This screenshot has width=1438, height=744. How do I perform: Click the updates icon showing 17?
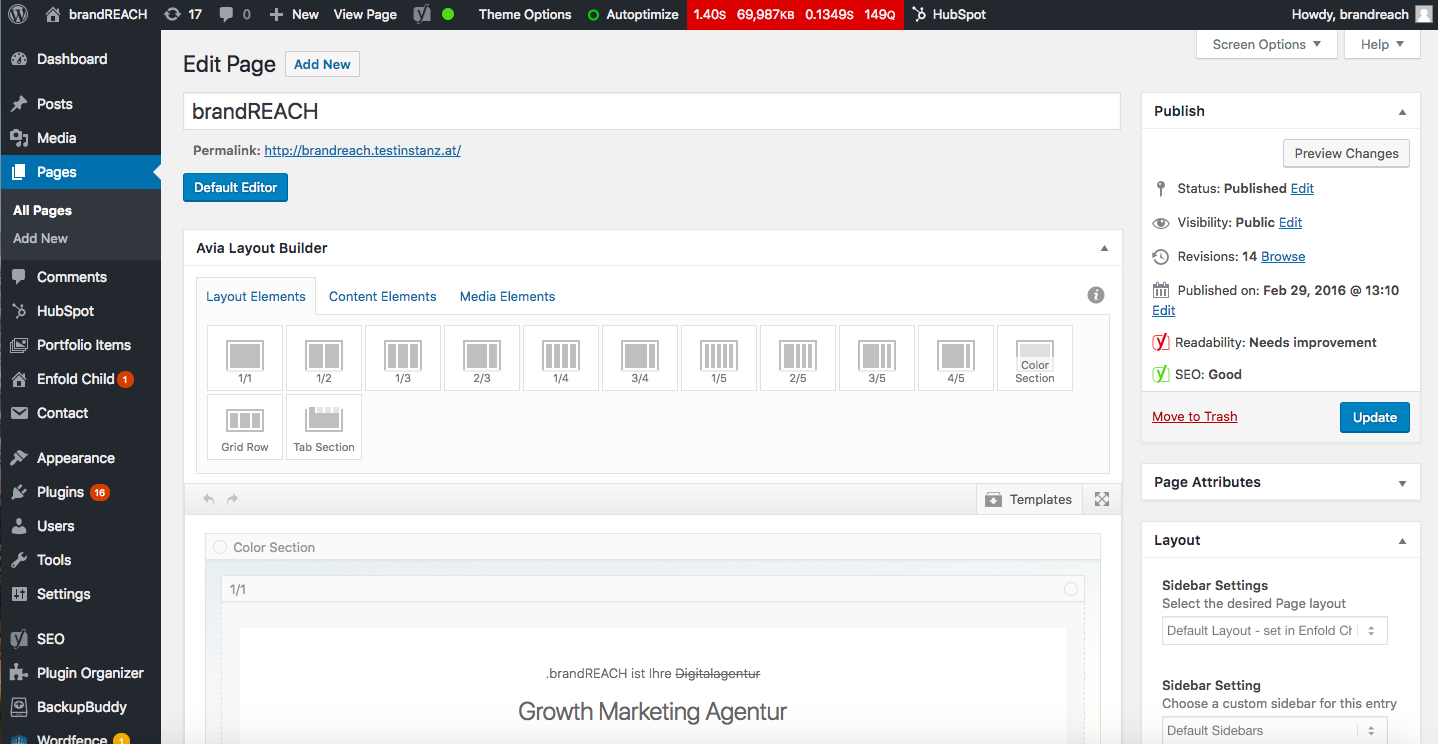tap(182, 14)
